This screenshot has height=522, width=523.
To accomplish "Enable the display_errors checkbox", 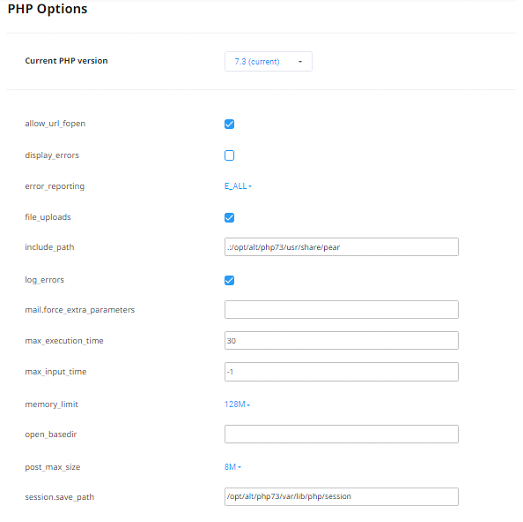I will coord(229,155).
